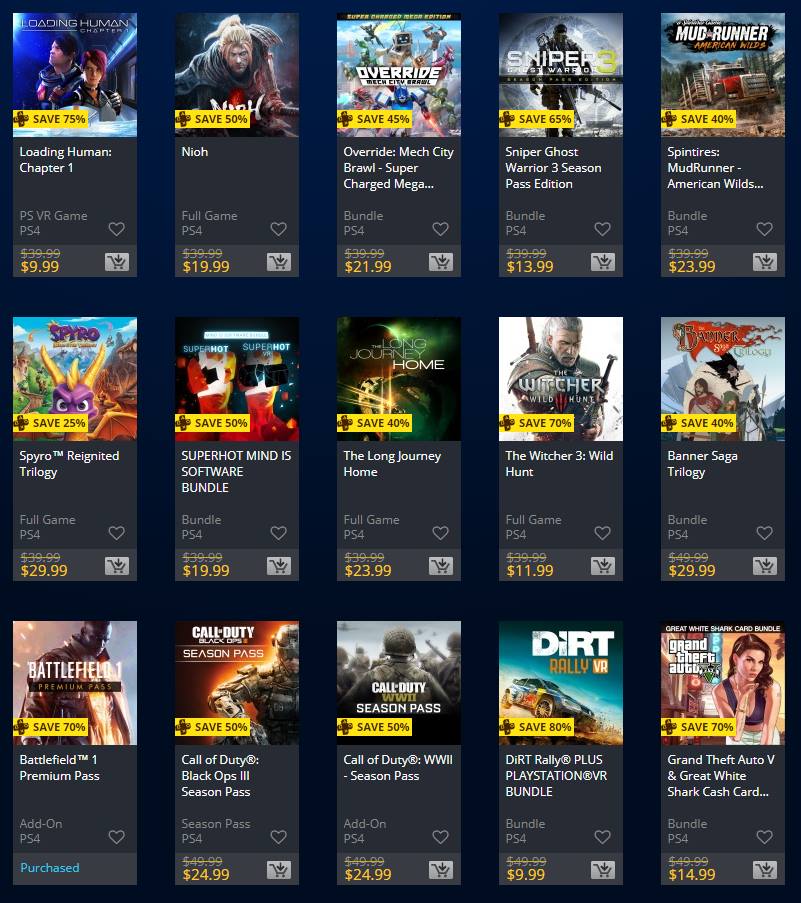Open Call of Duty Black Ops III Season Pass
The width and height of the screenshot is (801, 903).
[x=221, y=776]
